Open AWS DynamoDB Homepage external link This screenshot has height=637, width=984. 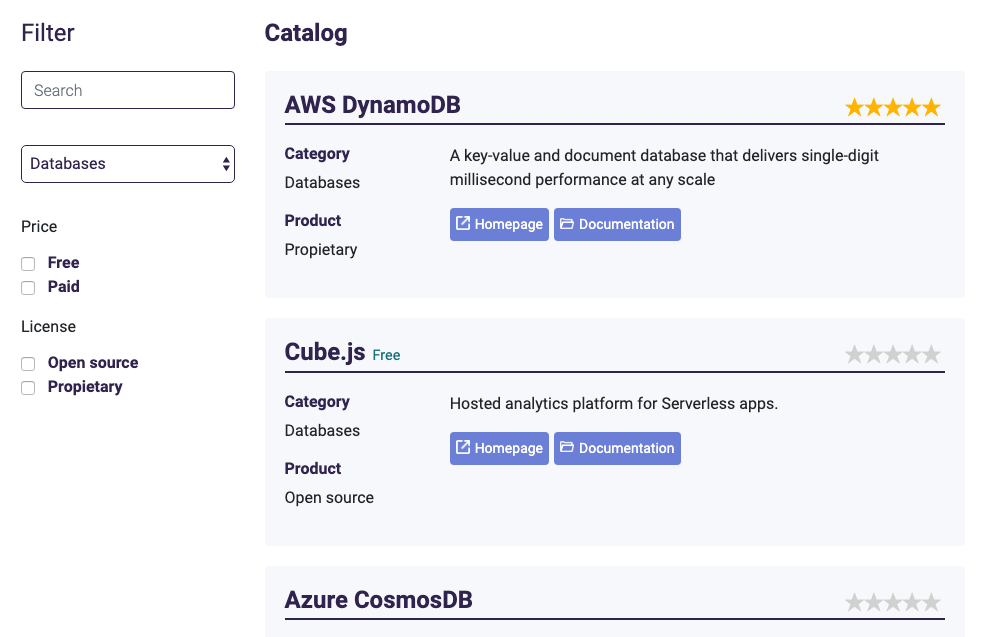[499, 224]
